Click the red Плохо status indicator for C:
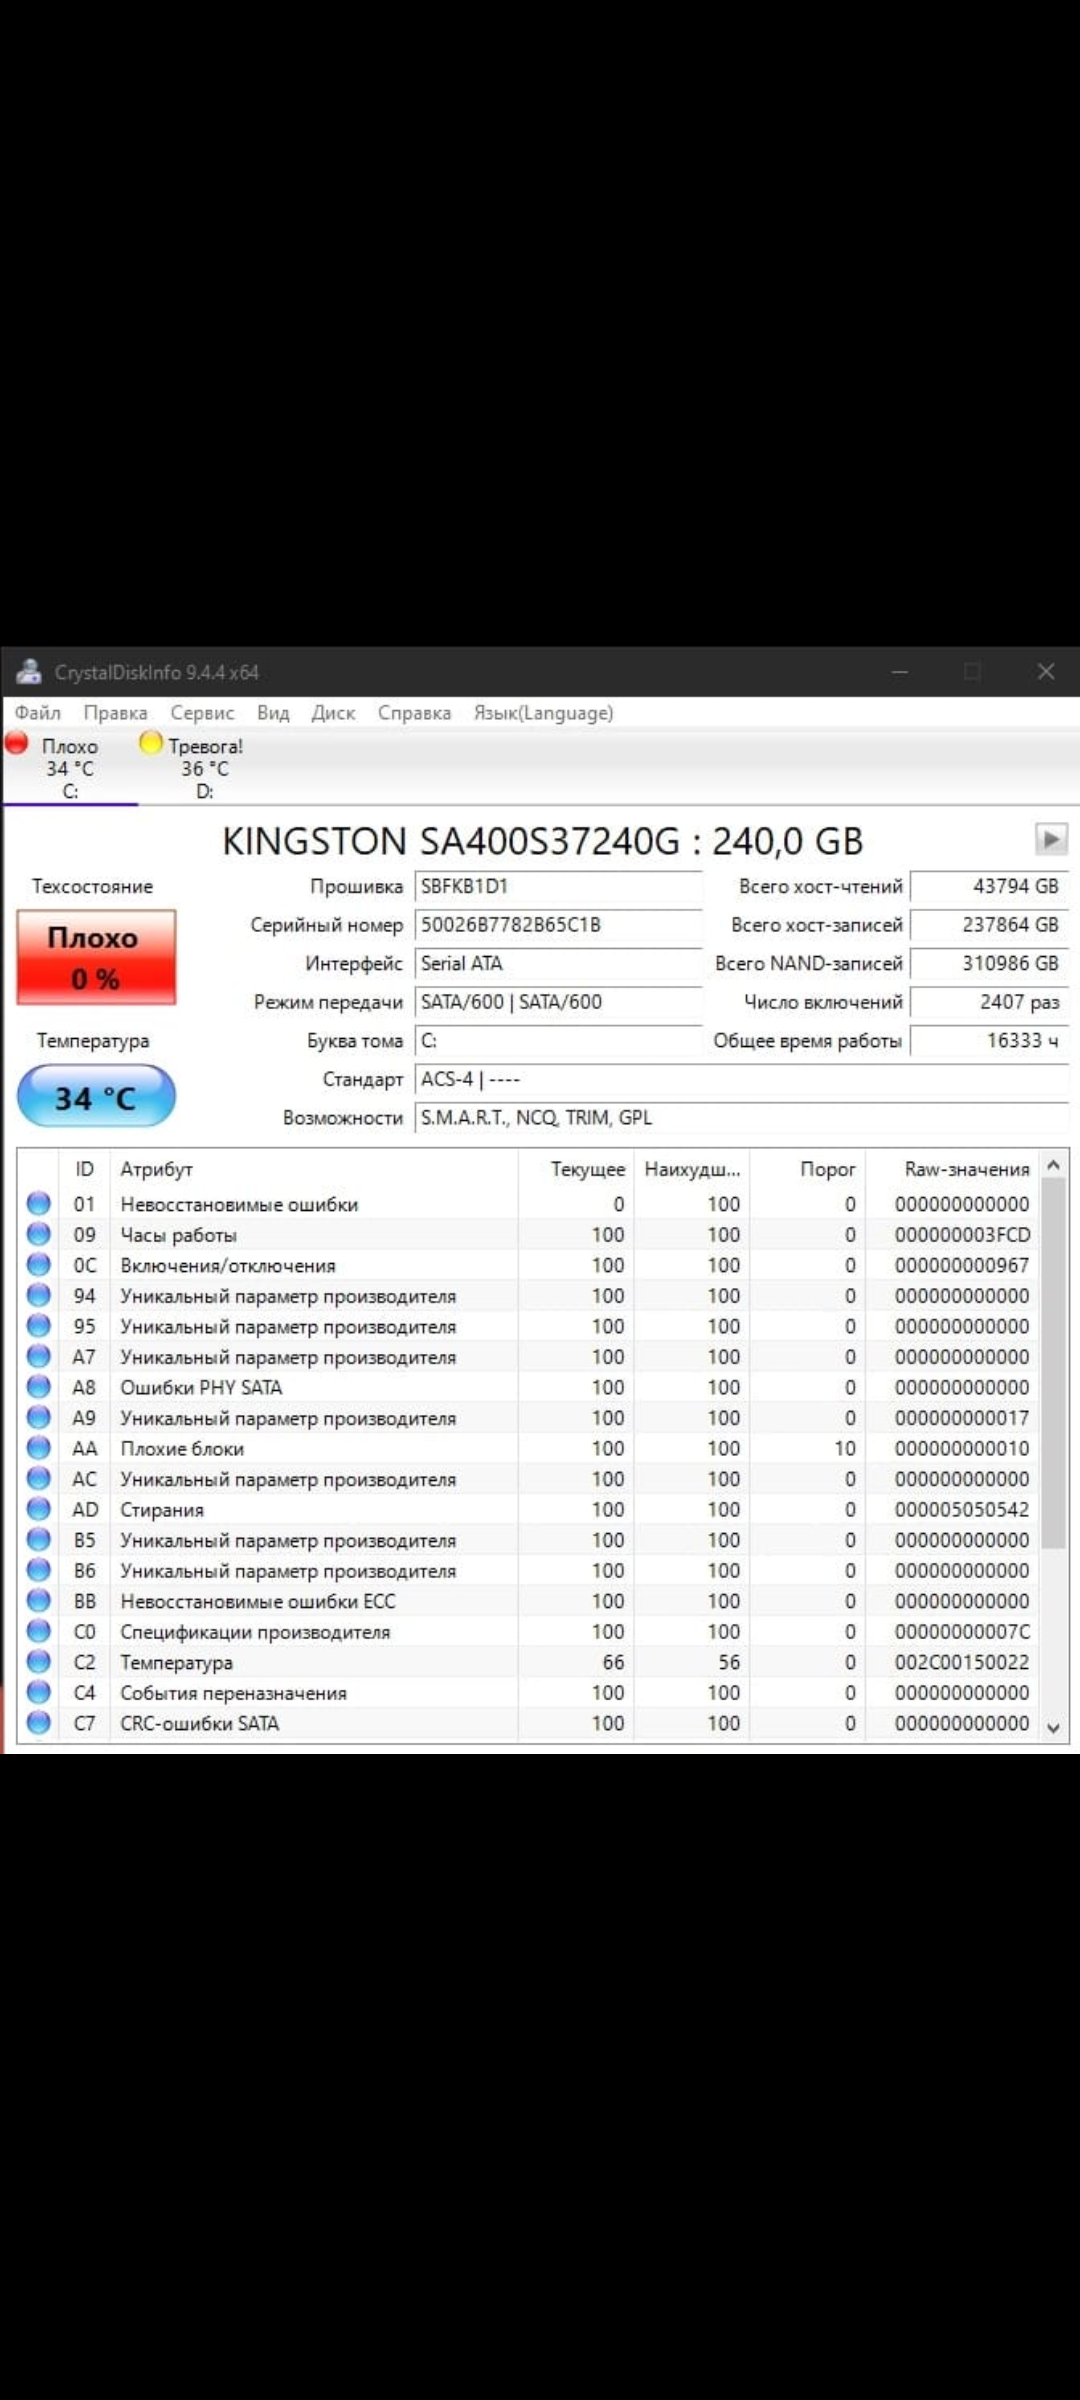The image size is (1080, 2400). (17, 743)
